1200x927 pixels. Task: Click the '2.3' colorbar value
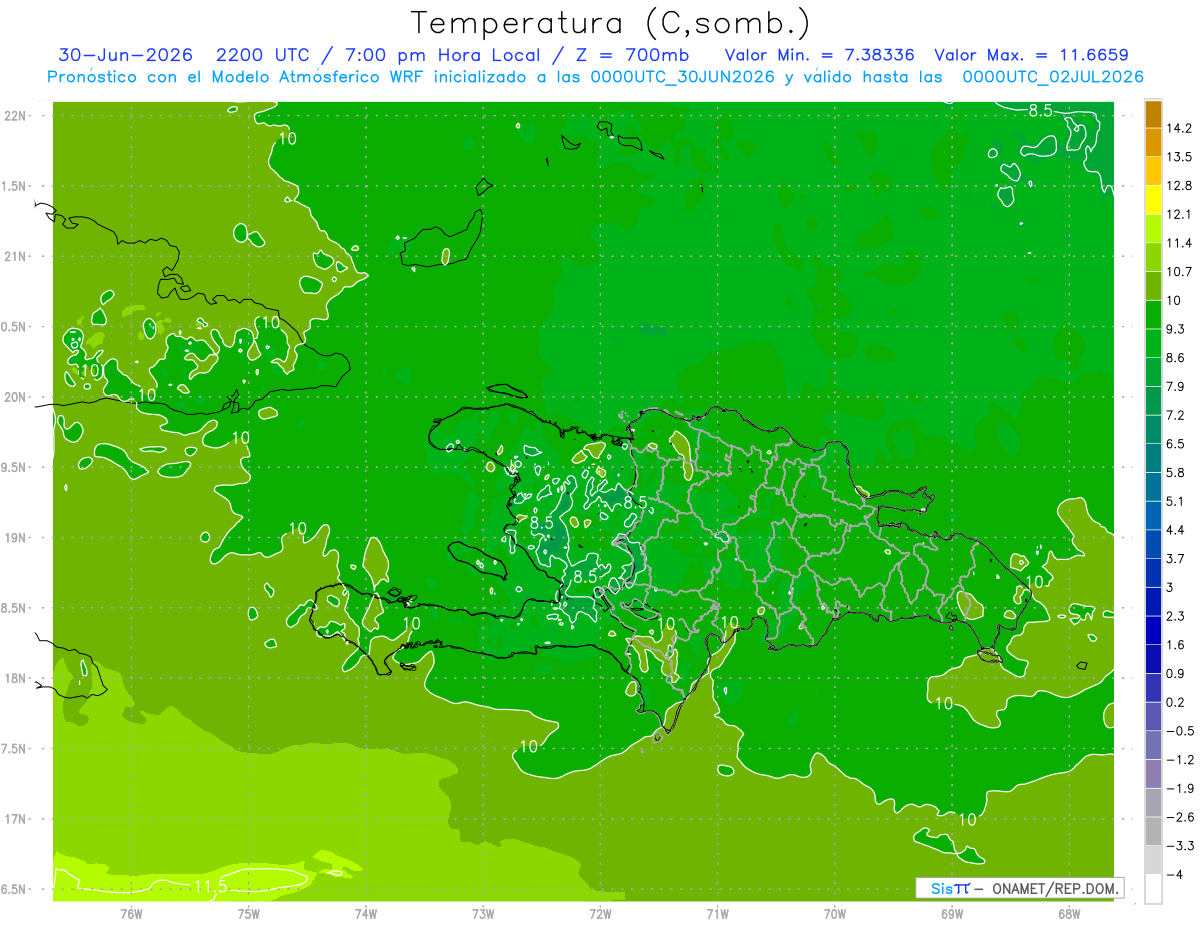tap(1176, 616)
